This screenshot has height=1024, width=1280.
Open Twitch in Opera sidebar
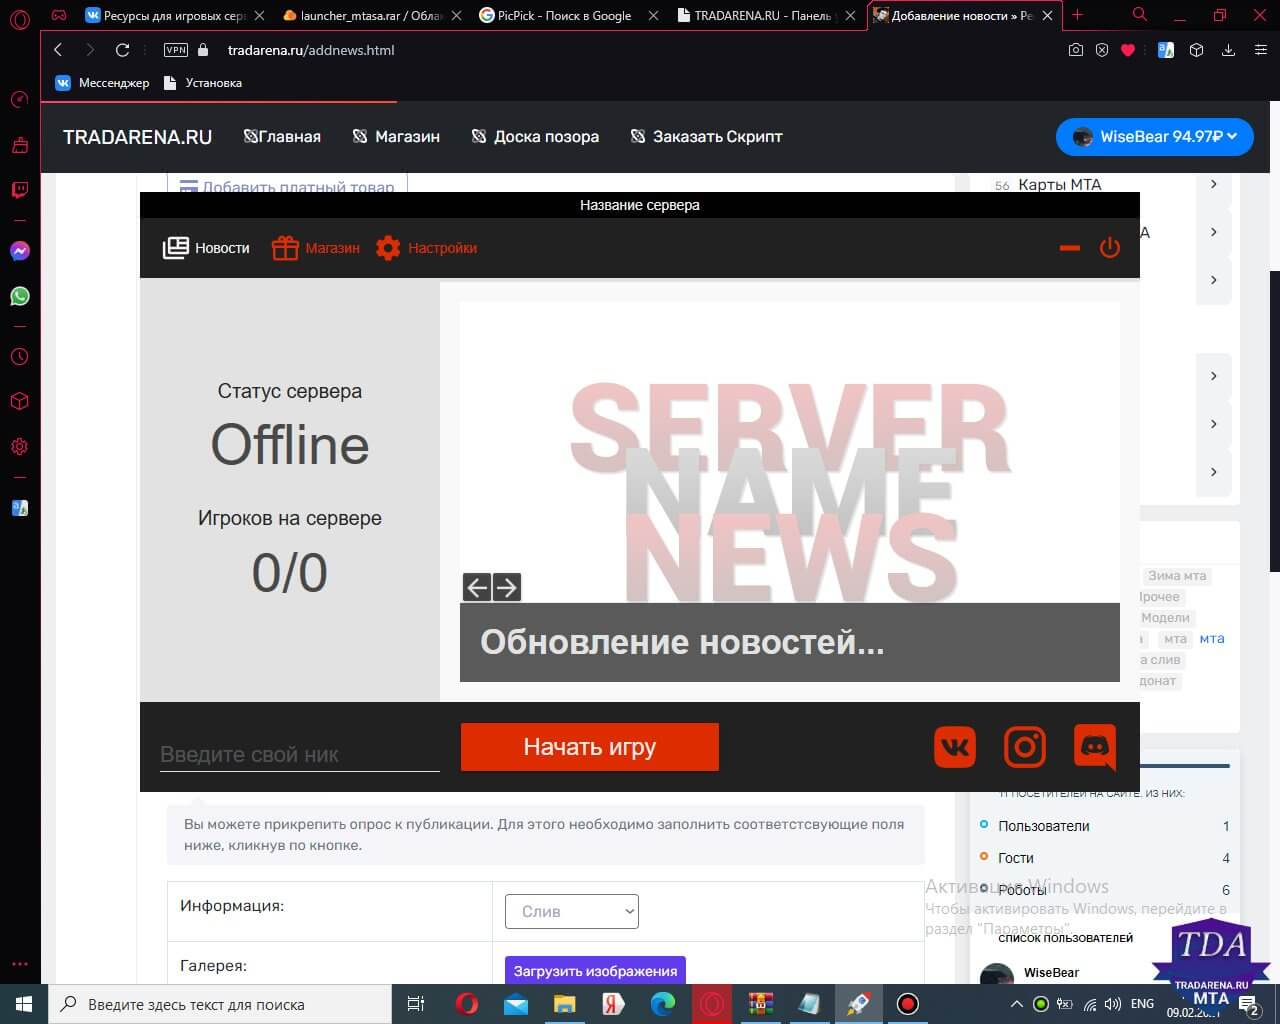(x=20, y=190)
